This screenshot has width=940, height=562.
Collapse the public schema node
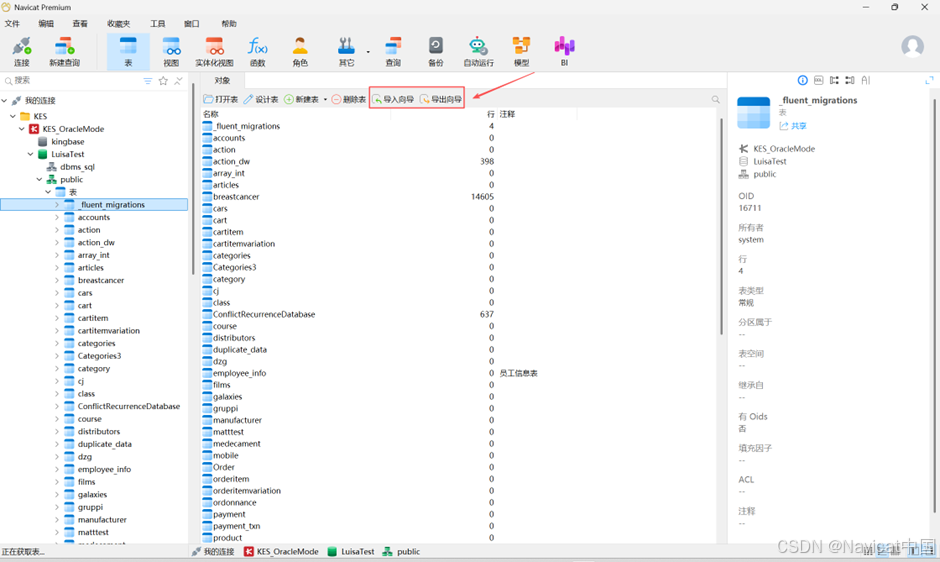(40, 179)
